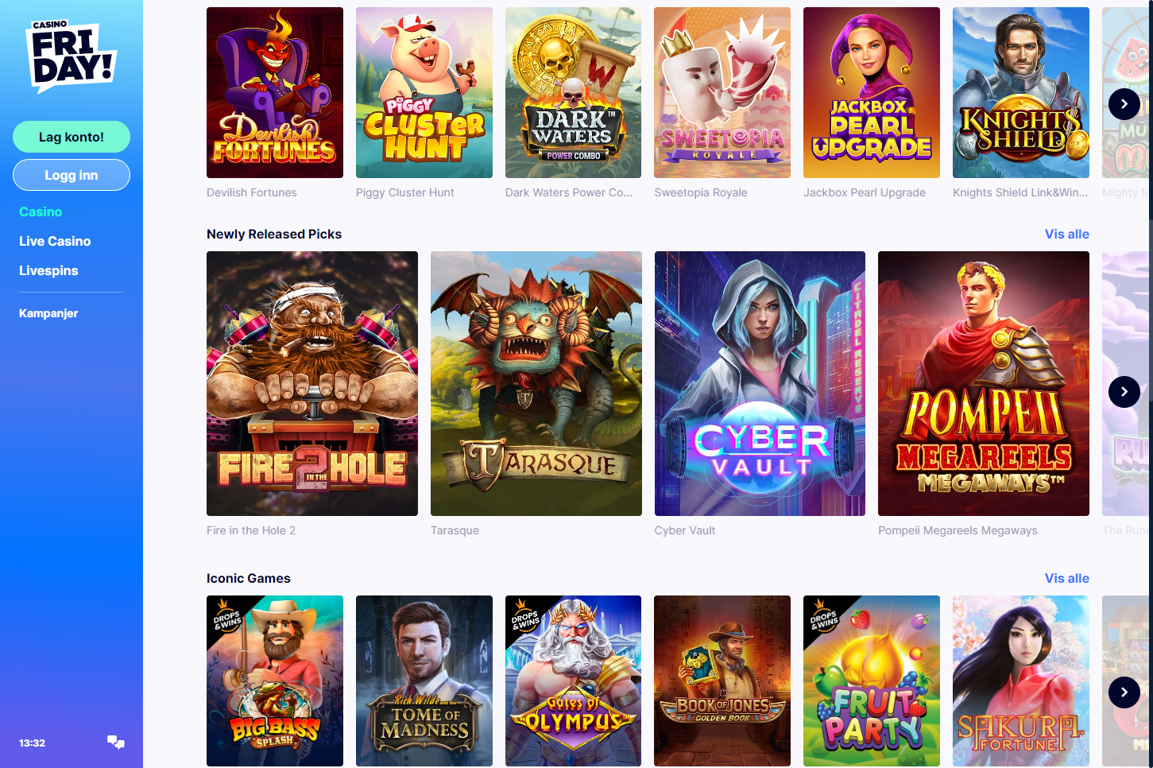
Task: Click the Casino Friday logo
Action: [x=71, y=56]
